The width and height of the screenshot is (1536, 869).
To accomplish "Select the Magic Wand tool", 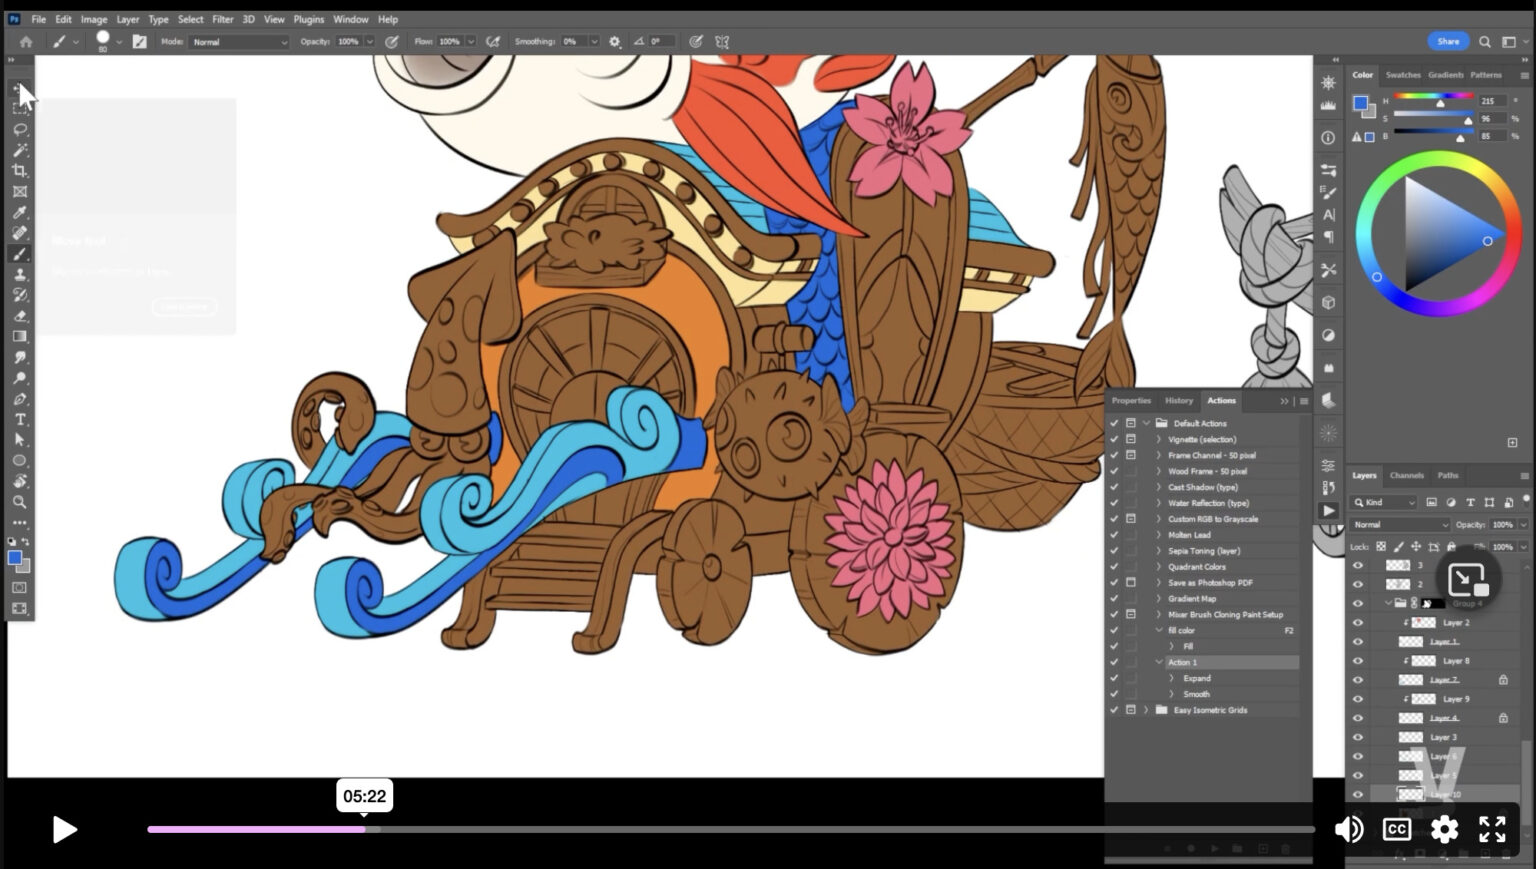I will click(20, 150).
